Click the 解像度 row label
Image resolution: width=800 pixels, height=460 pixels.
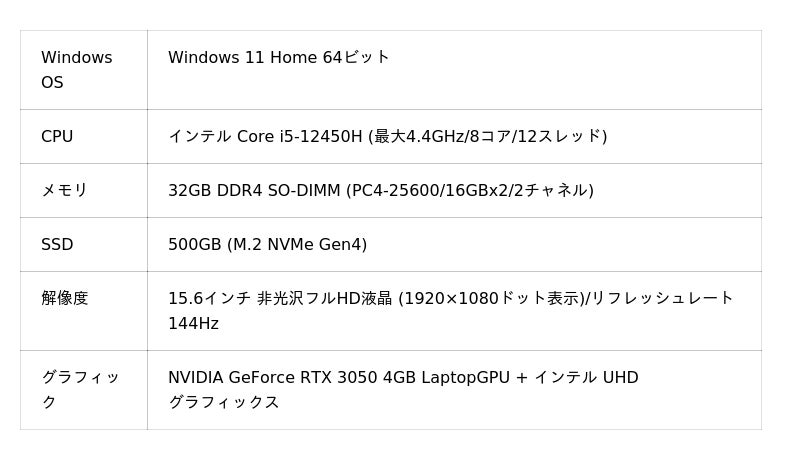click(x=64, y=299)
